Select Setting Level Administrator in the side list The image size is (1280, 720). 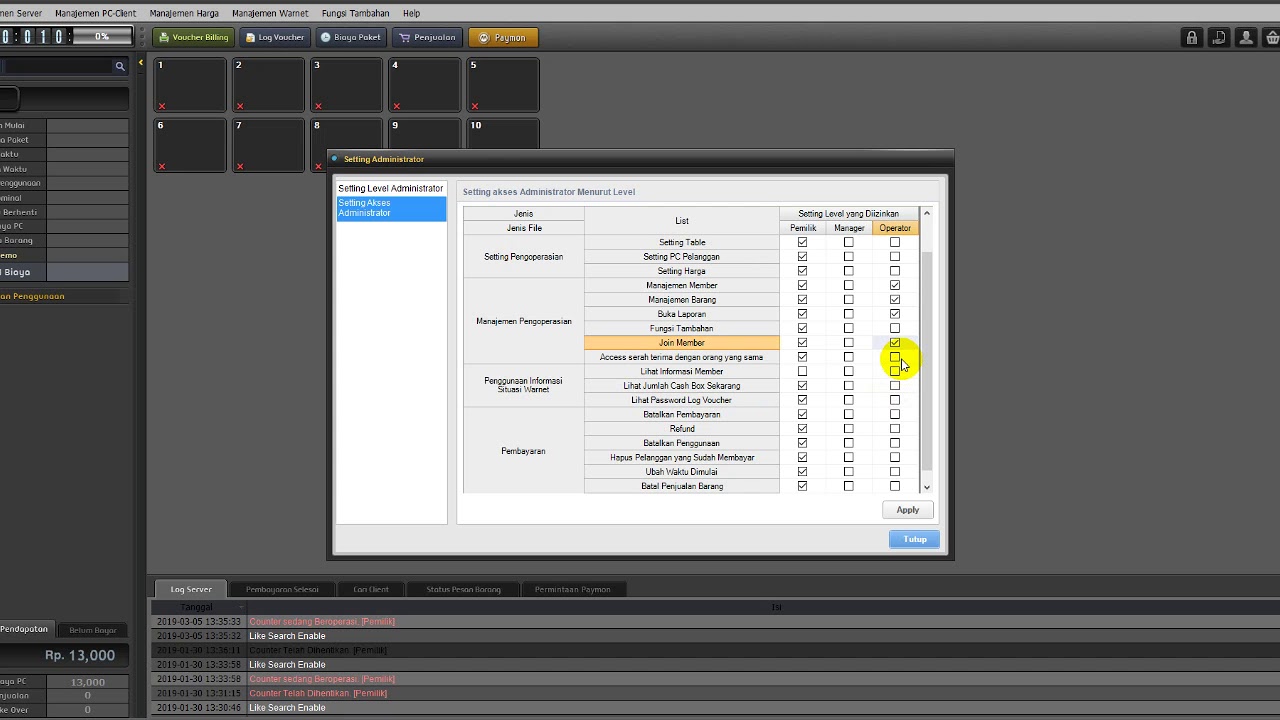pos(390,188)
